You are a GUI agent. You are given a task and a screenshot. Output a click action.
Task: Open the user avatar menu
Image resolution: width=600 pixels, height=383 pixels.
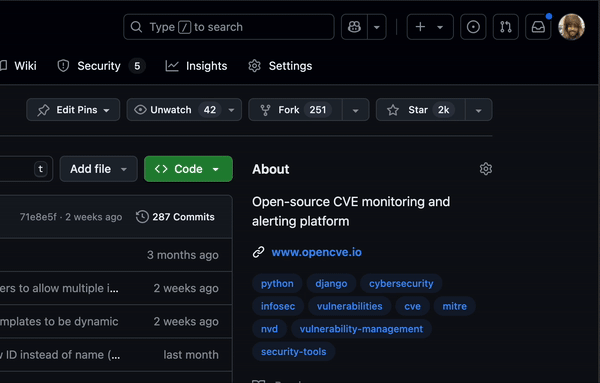coord(571,27)
